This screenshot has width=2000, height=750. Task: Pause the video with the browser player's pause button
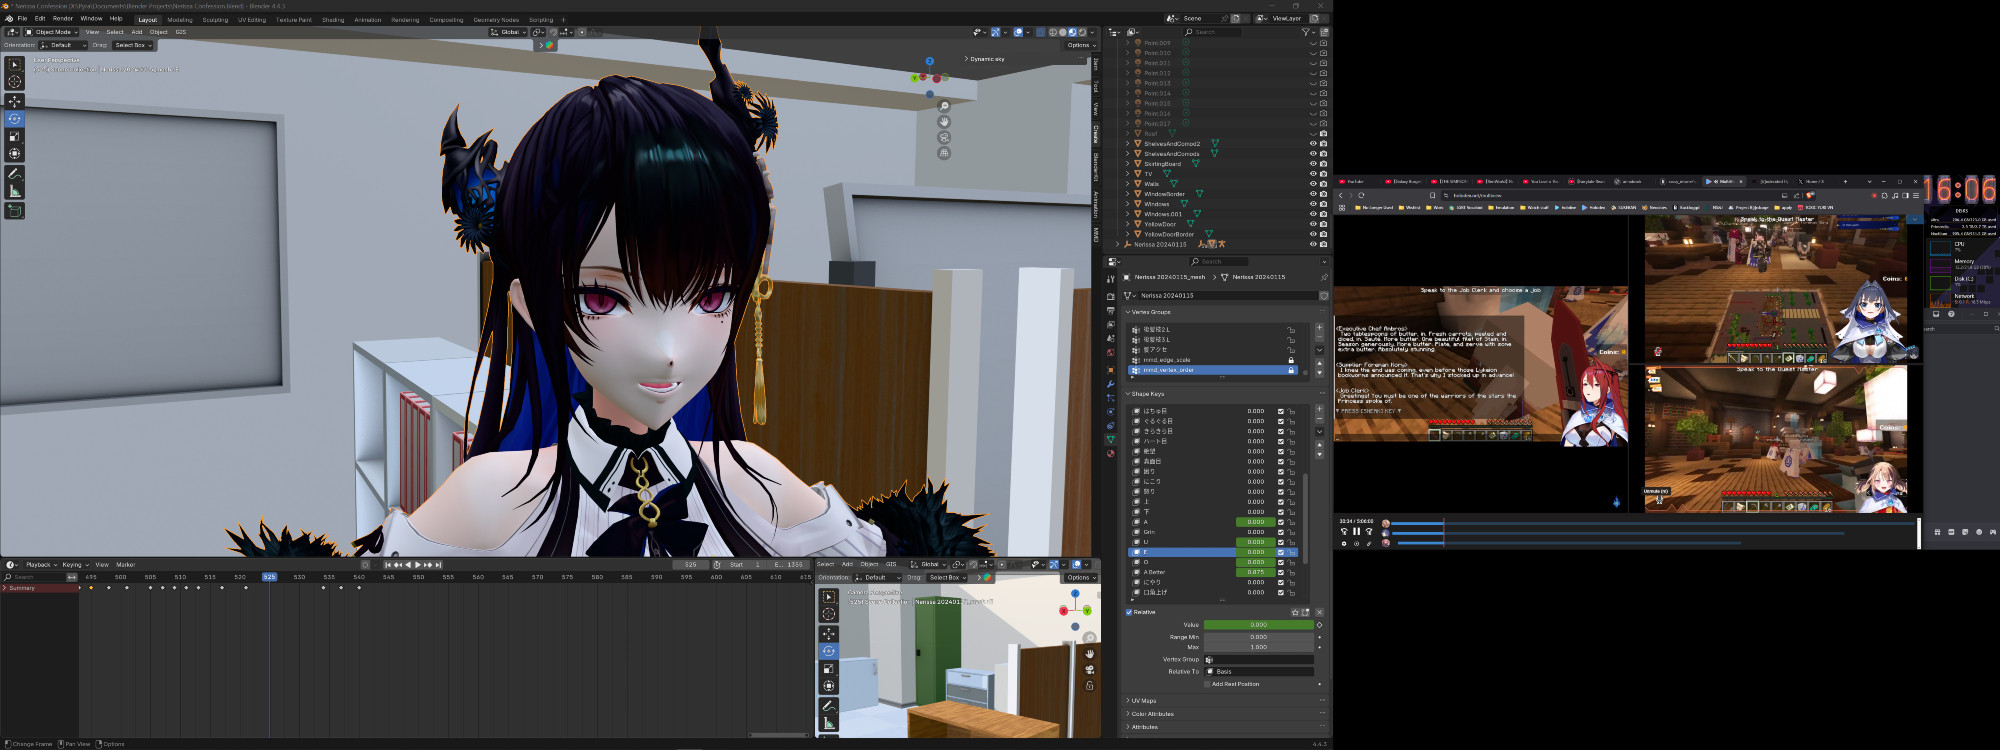(x=1357, y=532)
